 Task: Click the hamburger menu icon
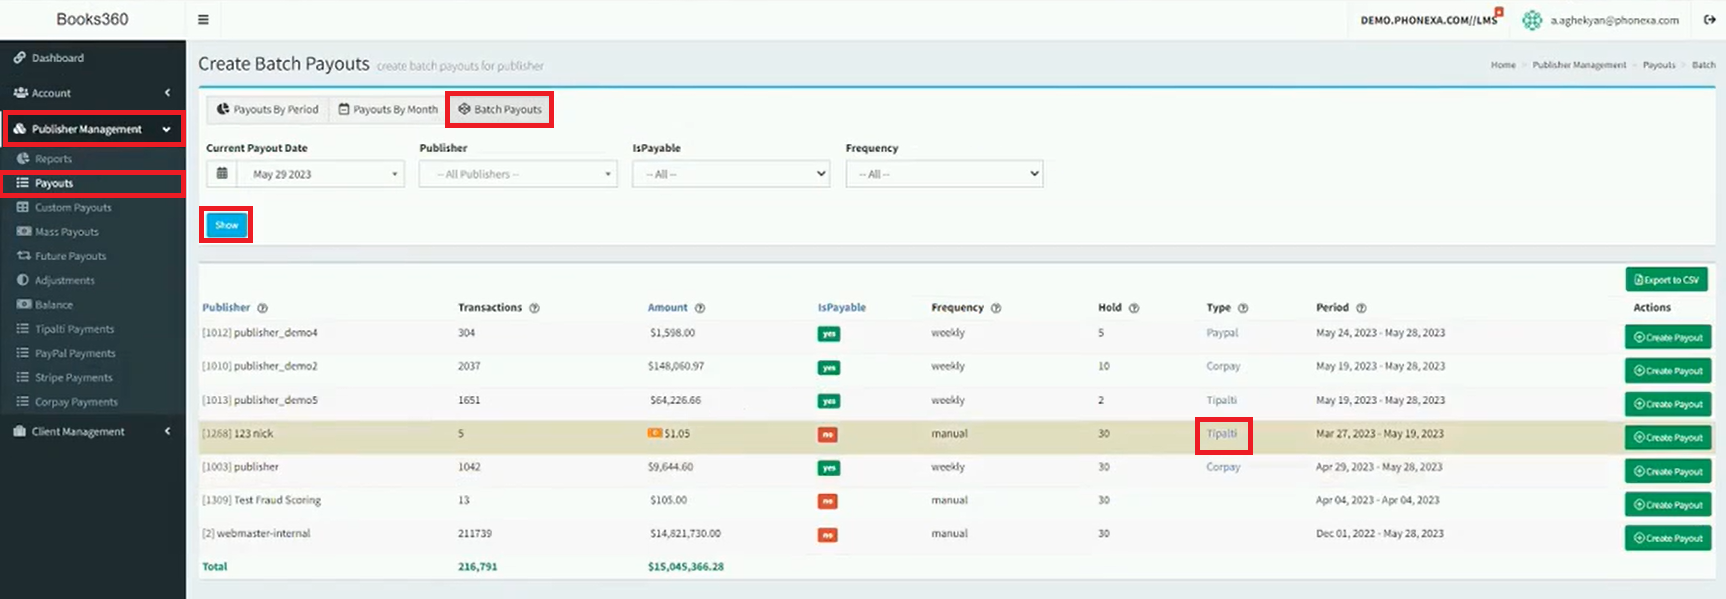(x=203, y=19)
